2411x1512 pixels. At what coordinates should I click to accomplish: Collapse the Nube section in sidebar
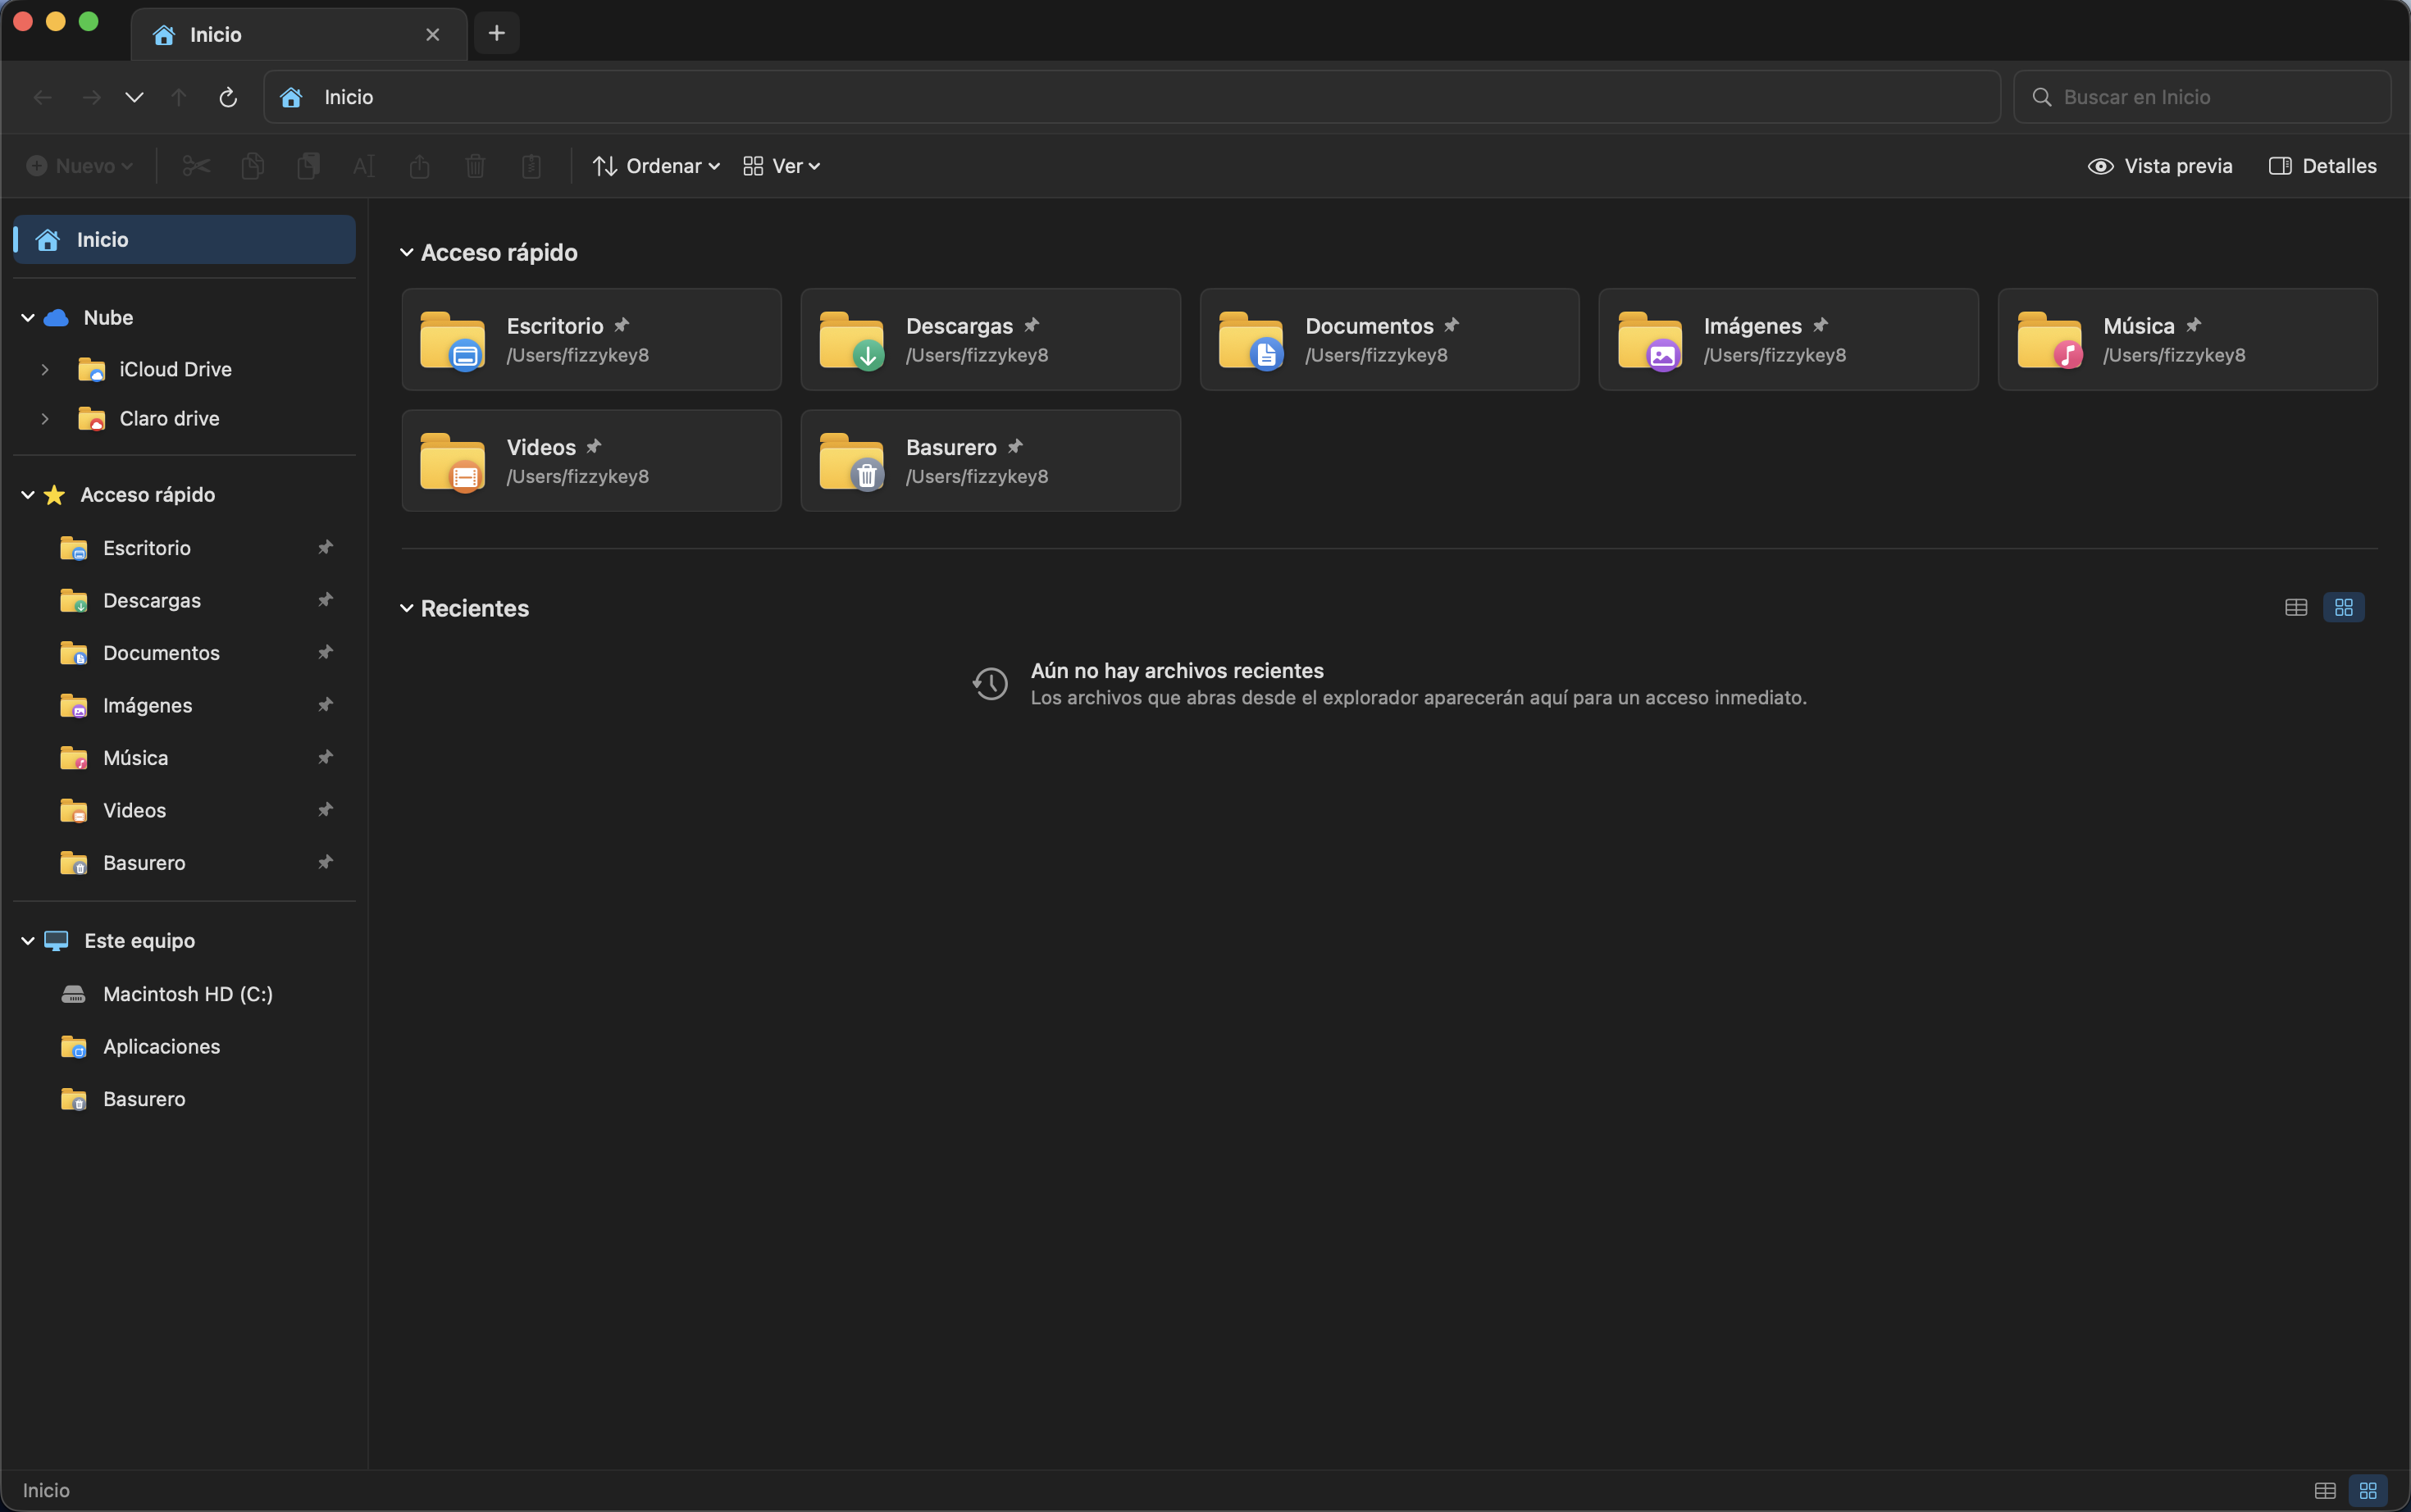point(28,318)
